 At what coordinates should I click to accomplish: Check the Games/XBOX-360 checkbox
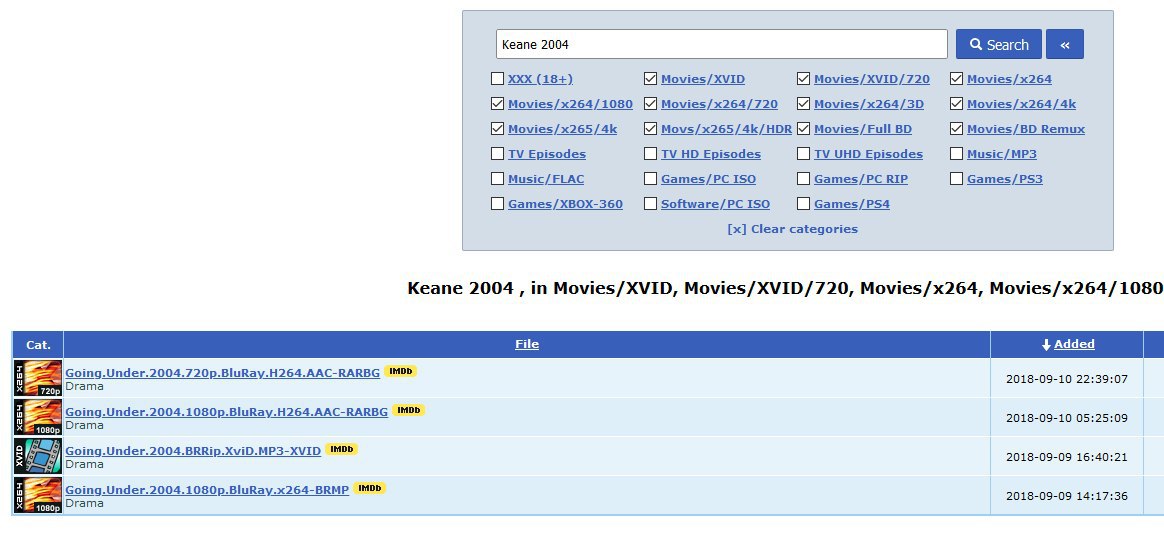(x=497, y=204)
